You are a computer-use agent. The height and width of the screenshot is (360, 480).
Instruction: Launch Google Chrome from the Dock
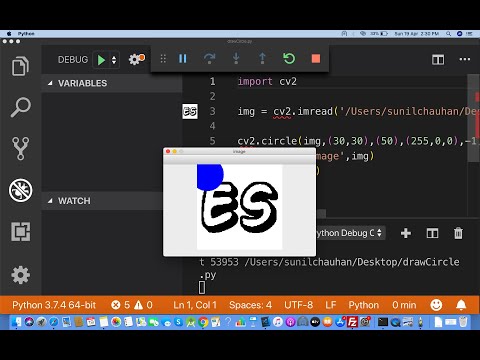pos(203,322)
